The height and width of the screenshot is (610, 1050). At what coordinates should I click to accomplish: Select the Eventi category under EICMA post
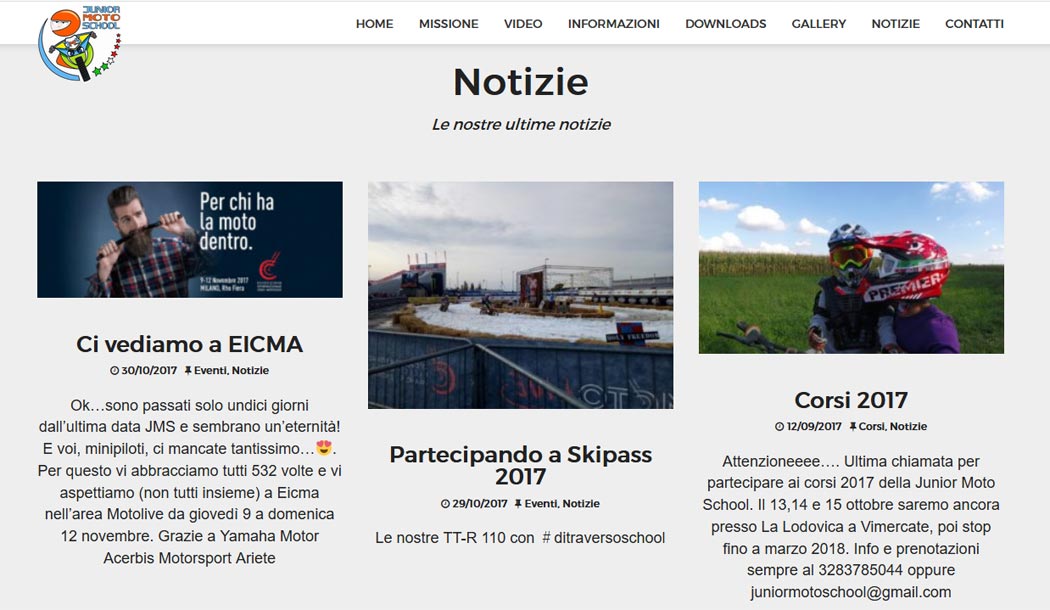(210, 371)
